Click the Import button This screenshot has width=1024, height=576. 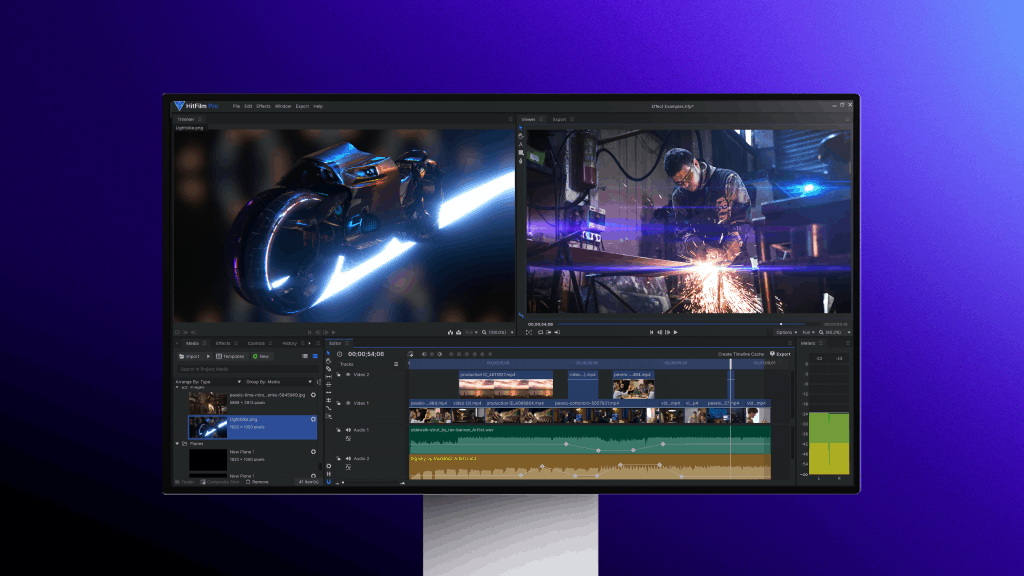tap(190, 357)
